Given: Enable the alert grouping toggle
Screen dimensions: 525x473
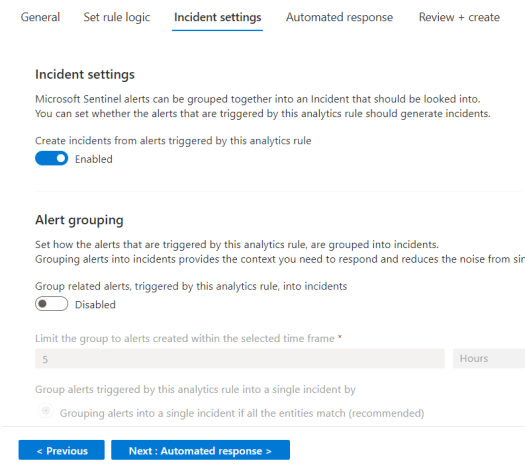Looking at the screenshot, I should click(52, 304).
